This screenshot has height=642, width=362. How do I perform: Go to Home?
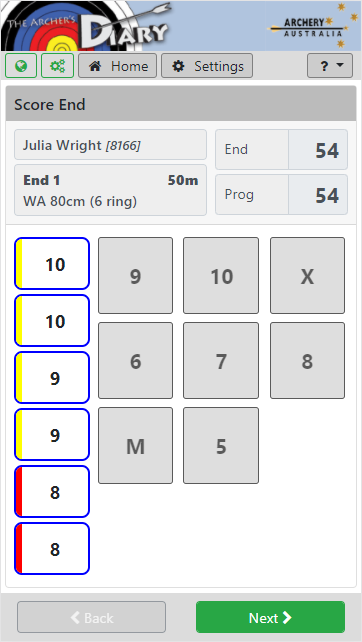coord(118,66)
